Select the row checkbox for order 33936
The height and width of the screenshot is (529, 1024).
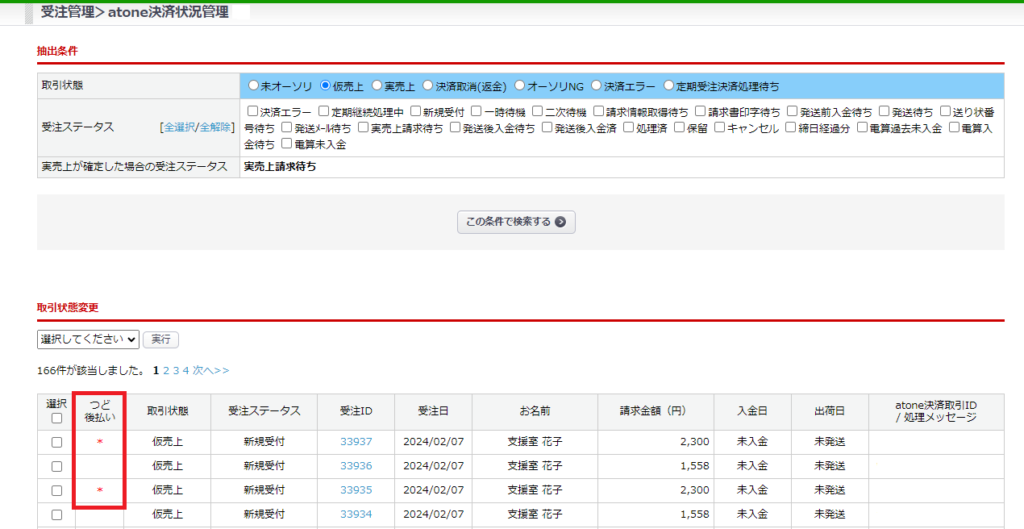coord(56,466)
